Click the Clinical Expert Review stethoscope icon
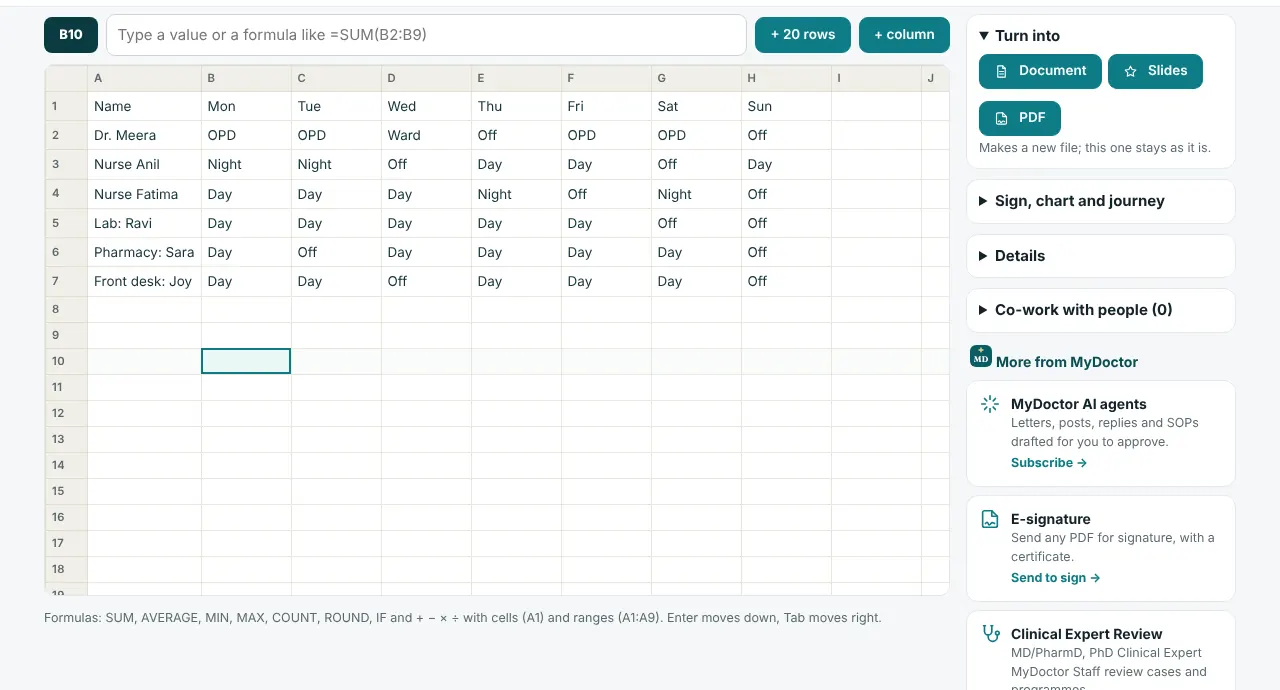This screenshot has height=690, width=1280. pos(990,633)
